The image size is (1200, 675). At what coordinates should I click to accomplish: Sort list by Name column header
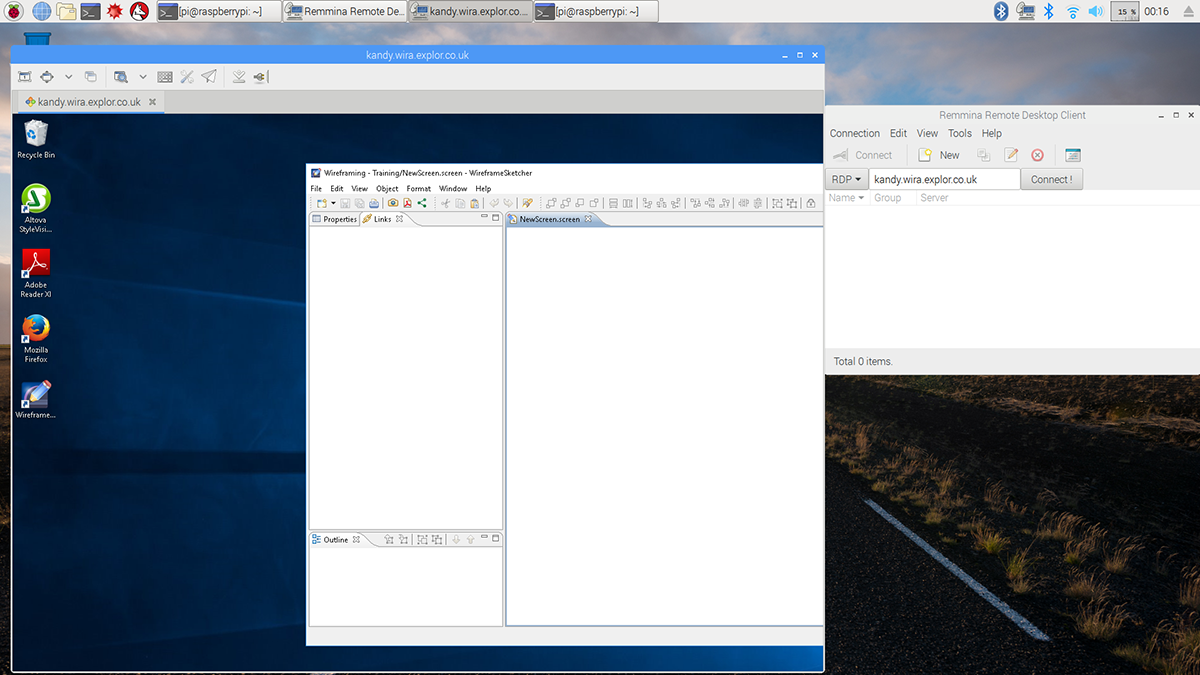[846, 198]
